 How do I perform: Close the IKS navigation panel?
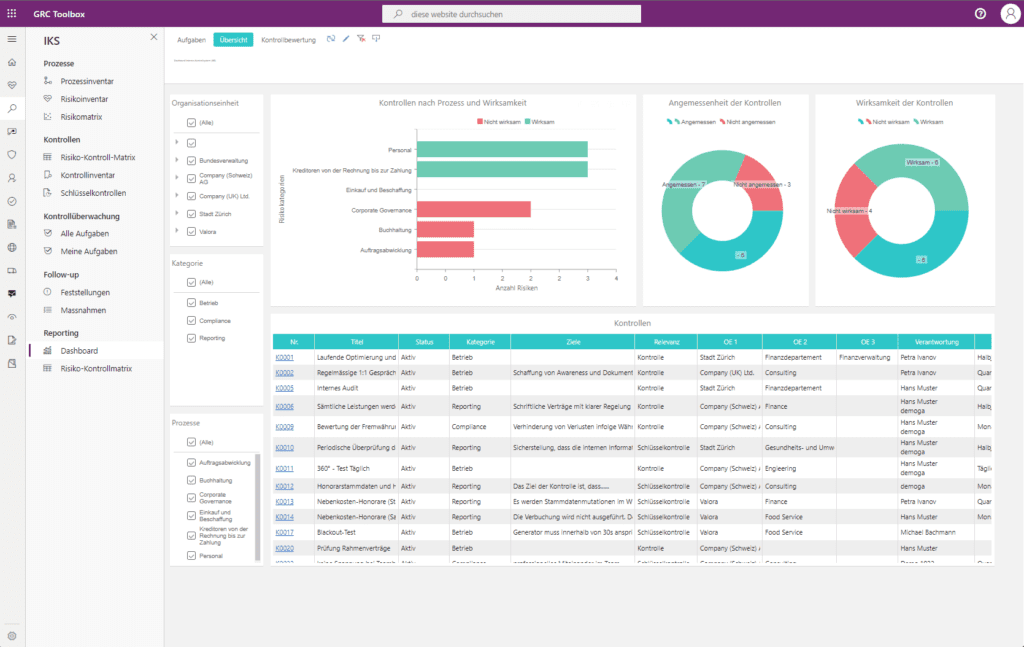coord(153,37)
